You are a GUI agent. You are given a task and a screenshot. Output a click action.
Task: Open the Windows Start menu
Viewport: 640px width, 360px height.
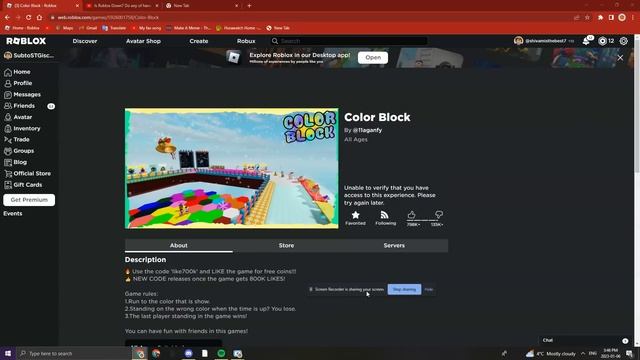click(8, 353)
